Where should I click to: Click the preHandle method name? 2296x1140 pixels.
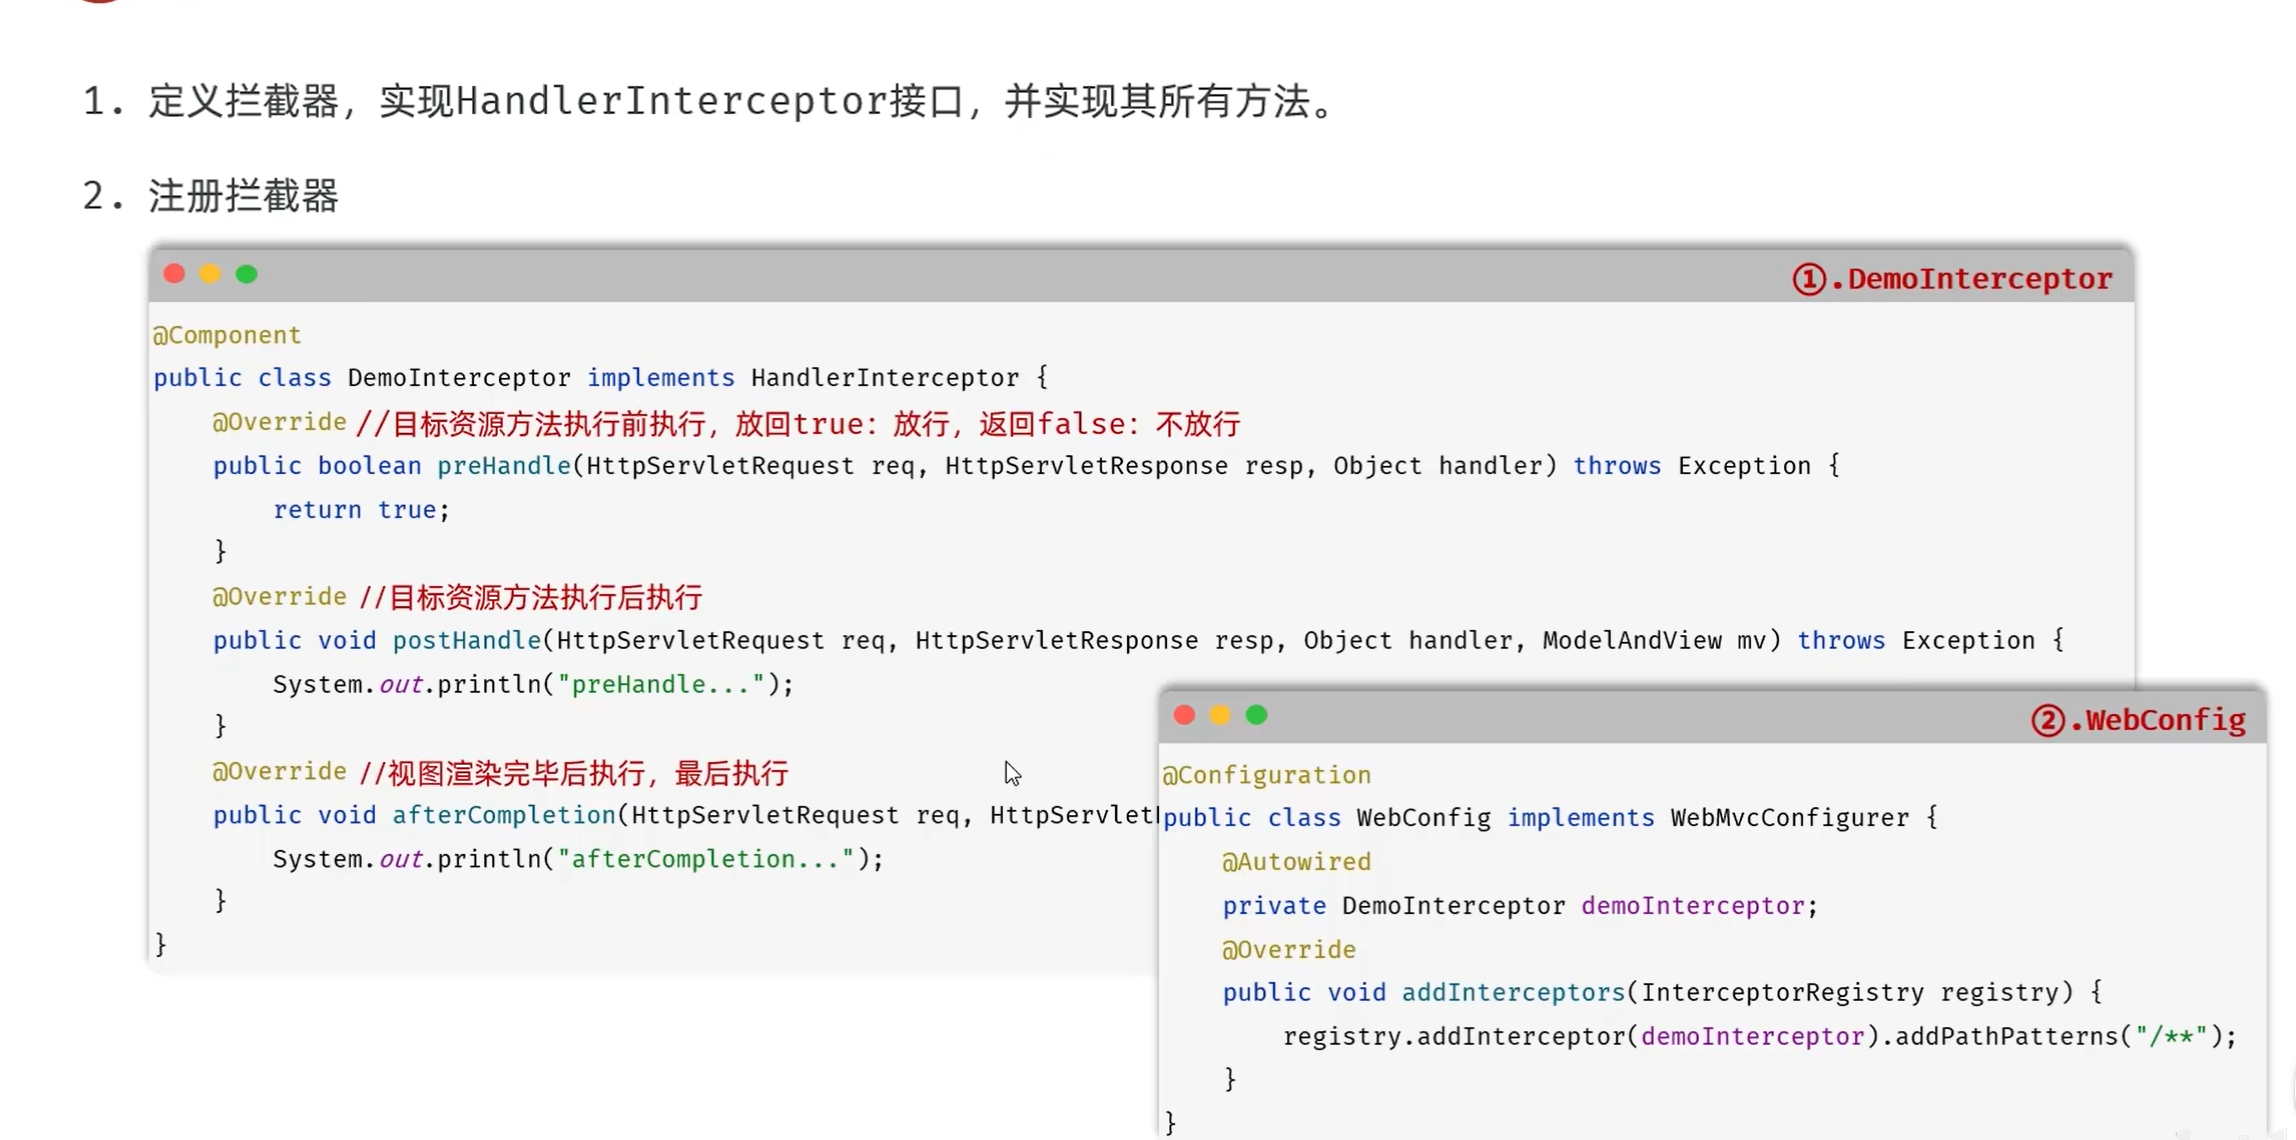pyautogui.click(x=504, y=466)
